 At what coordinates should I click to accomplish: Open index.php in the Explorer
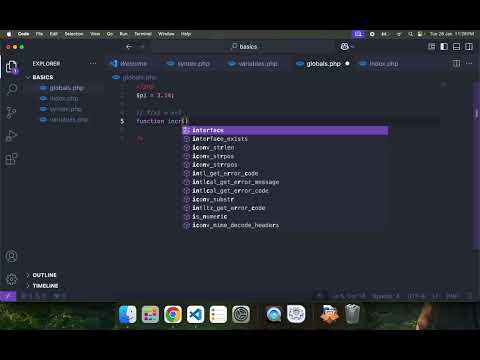pos(64,99)
